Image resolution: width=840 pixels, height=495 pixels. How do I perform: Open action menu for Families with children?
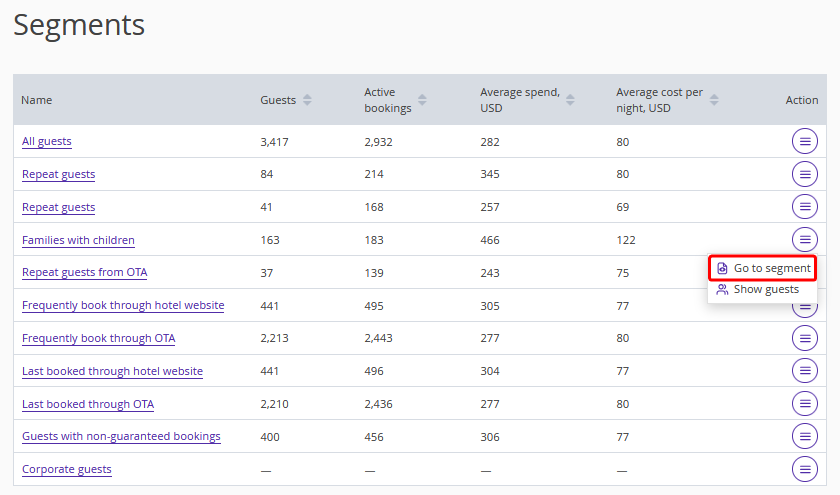[x=804, y=240]
